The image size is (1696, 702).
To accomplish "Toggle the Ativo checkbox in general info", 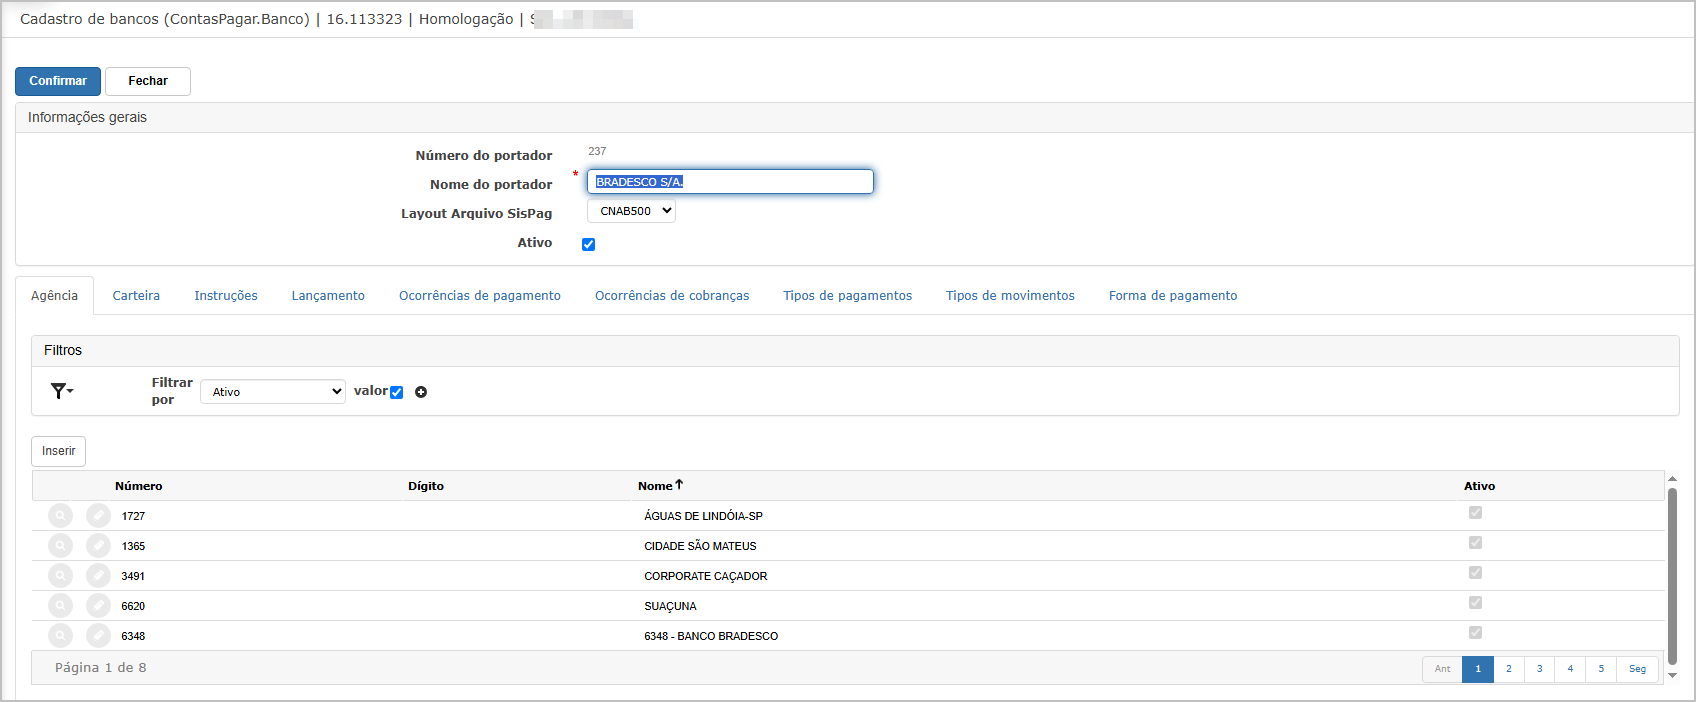I will coord(589,244).
